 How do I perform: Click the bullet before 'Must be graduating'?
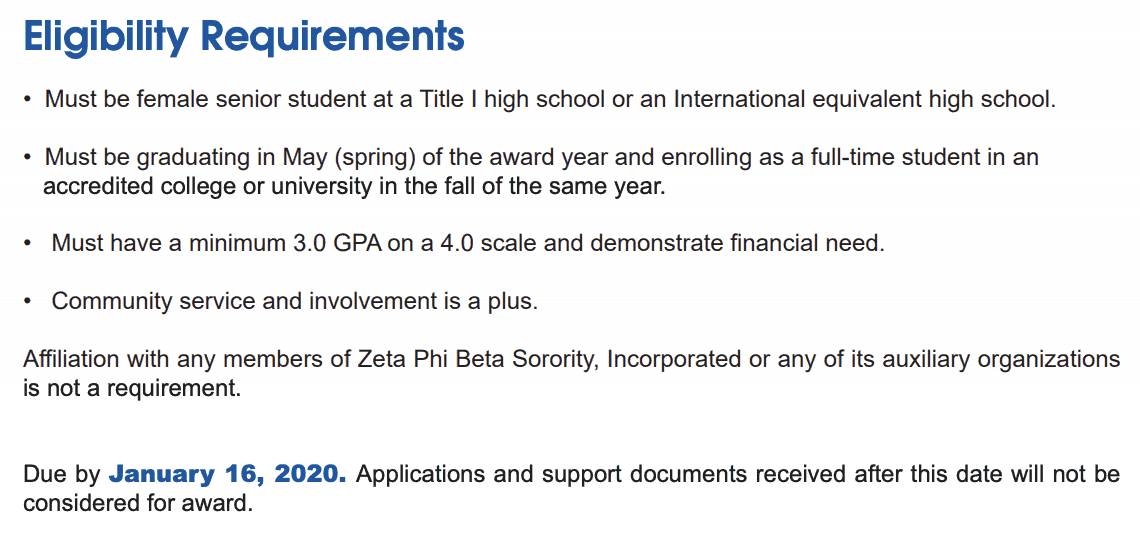tap(27, 158)
